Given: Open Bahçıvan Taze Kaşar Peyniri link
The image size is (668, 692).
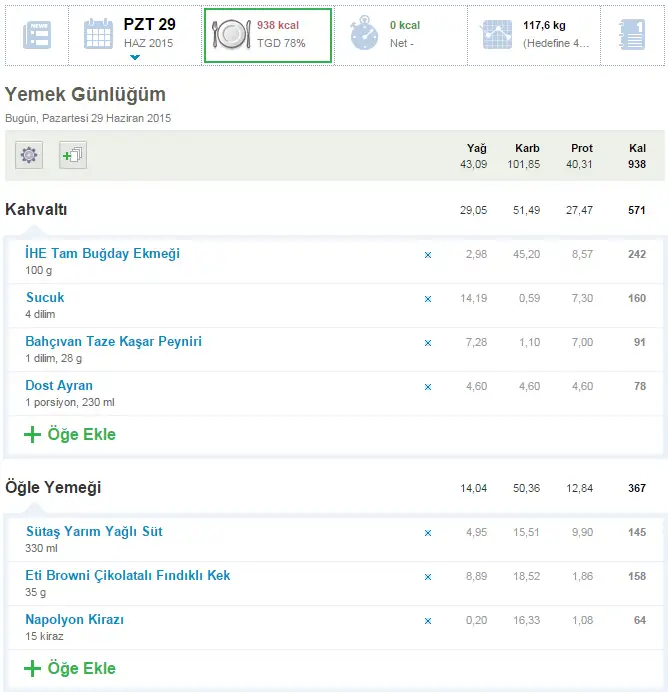Looking at the screenshot, I should pos(113,342).
